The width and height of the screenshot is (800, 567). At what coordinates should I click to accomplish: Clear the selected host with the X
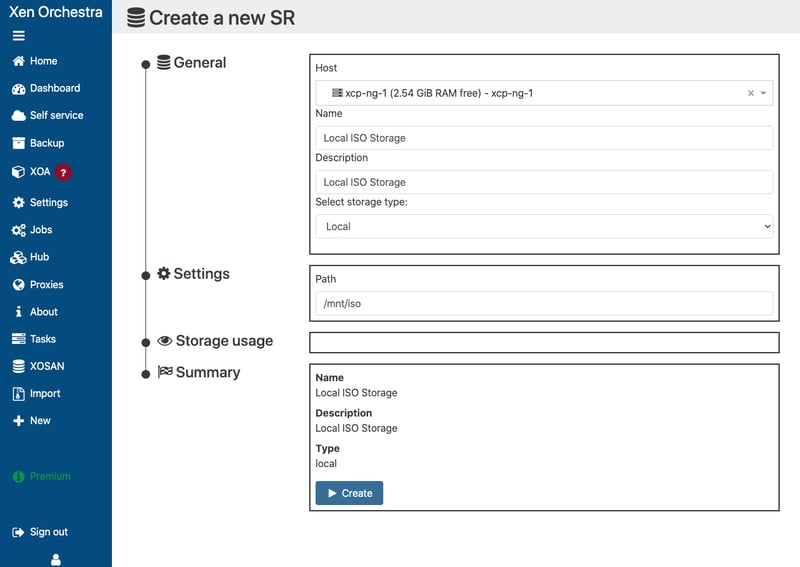pyautogui.click(x=751, y=93)
